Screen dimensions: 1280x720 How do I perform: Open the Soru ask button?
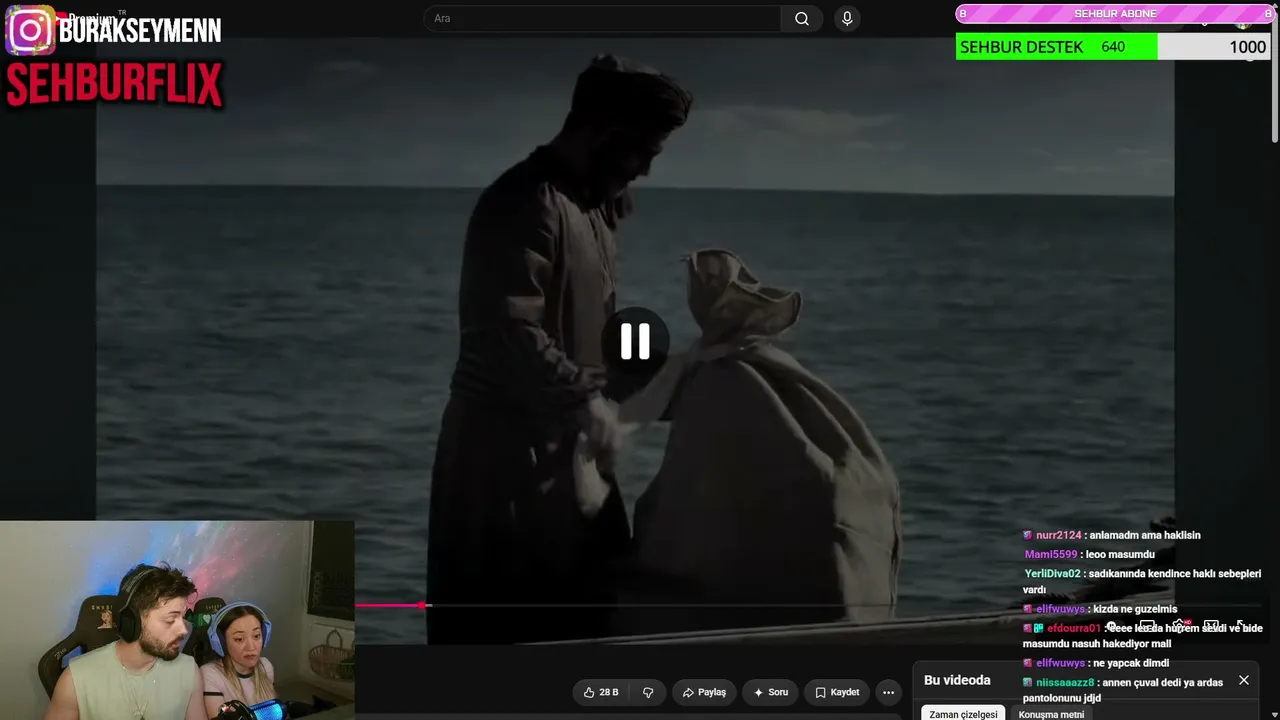(771, 692)
